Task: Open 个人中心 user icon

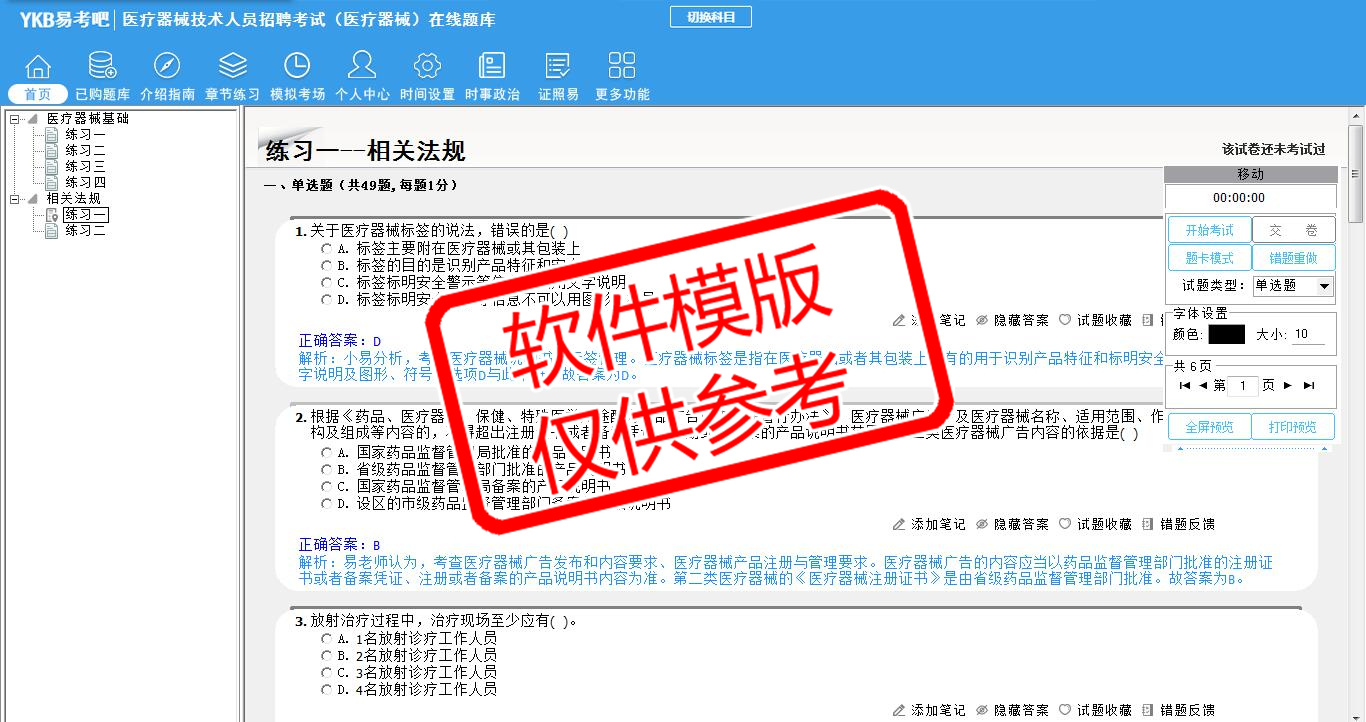Action: coord(362,66)
